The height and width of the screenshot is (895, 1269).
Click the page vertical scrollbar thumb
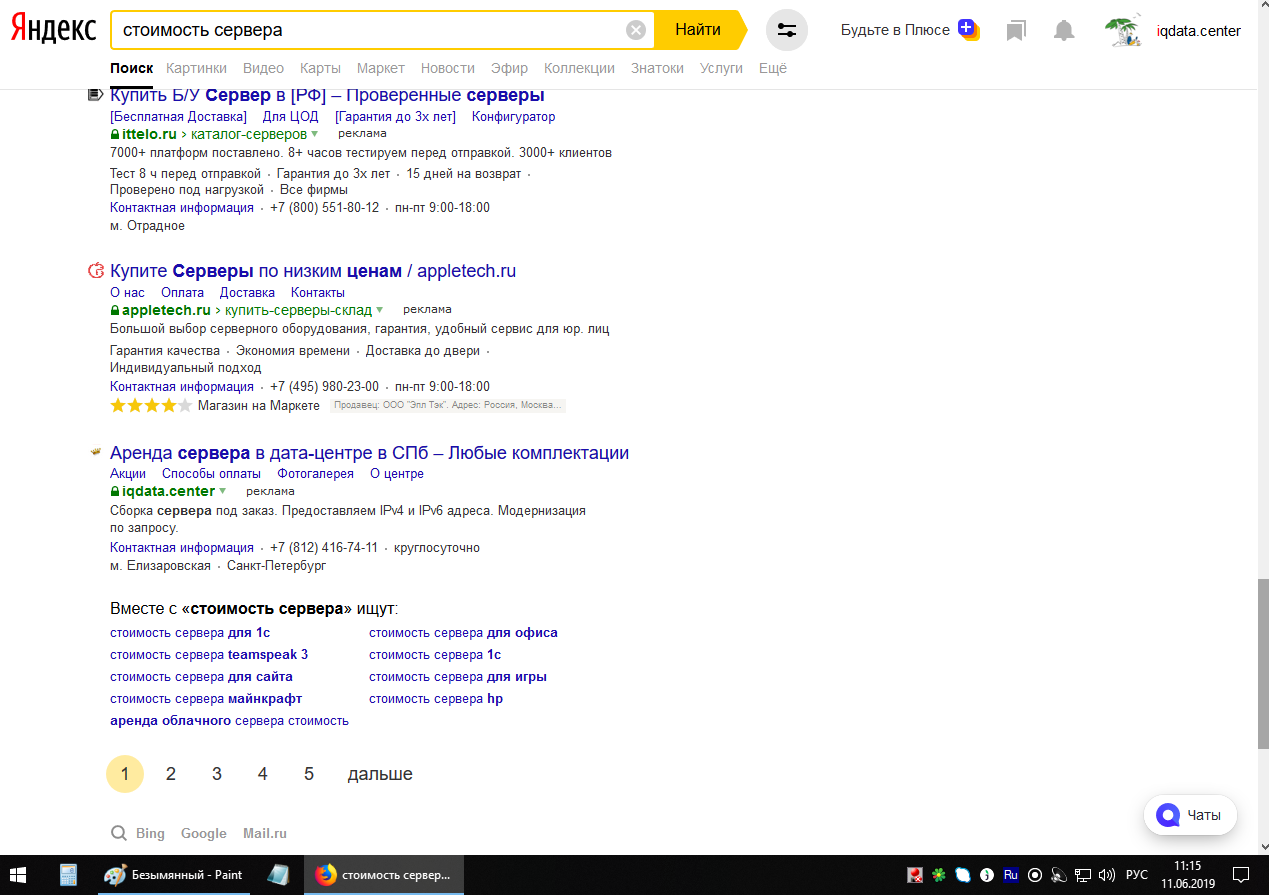coord(1262,662)
